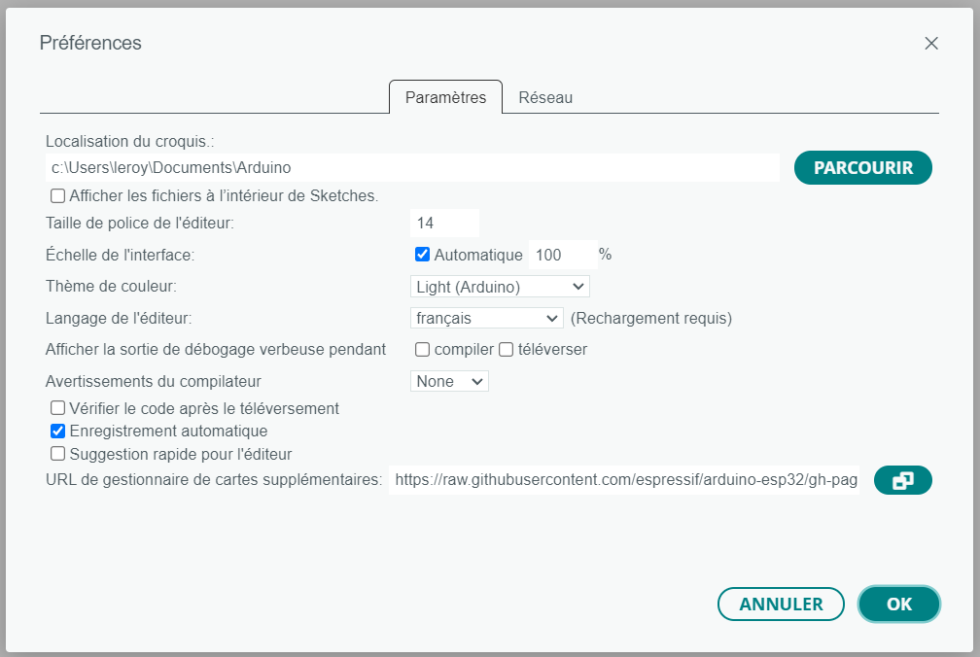Open the Thème de couleur dropdown

point(499,287)
